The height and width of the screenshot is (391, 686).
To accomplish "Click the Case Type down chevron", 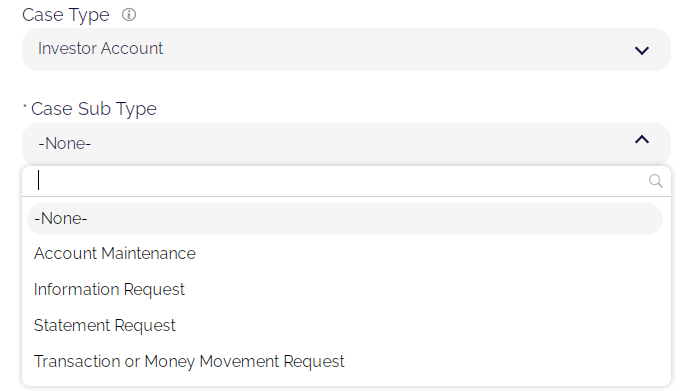I will (x=642, y=51).
